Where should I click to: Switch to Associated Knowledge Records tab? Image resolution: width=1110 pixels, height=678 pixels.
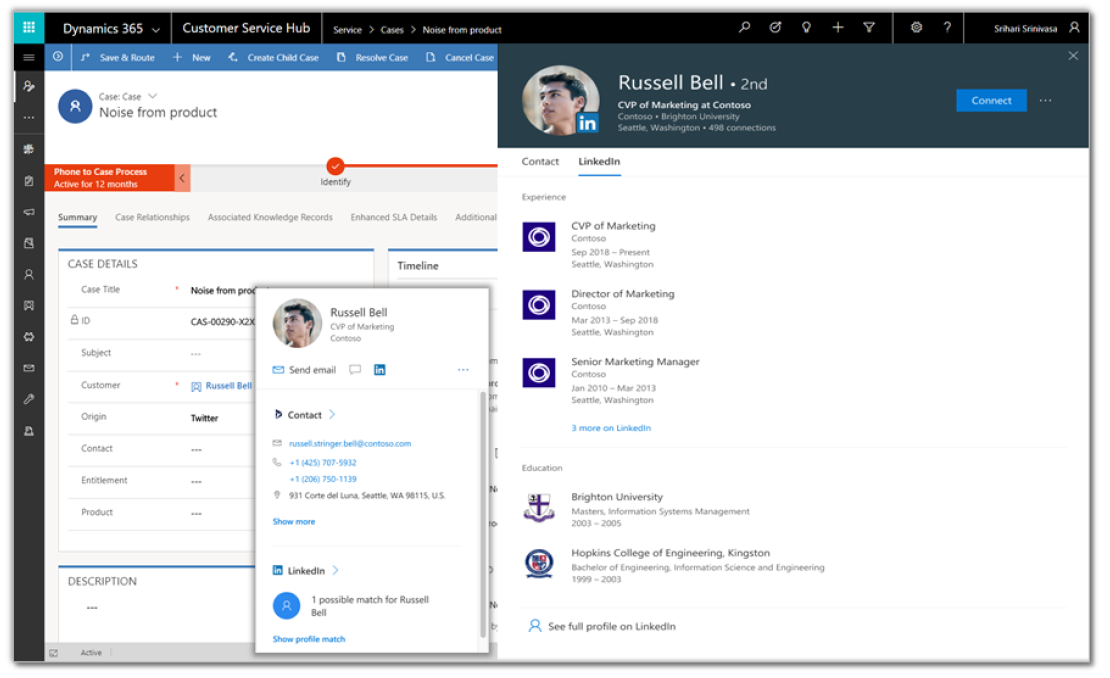[x=270, y=217]
